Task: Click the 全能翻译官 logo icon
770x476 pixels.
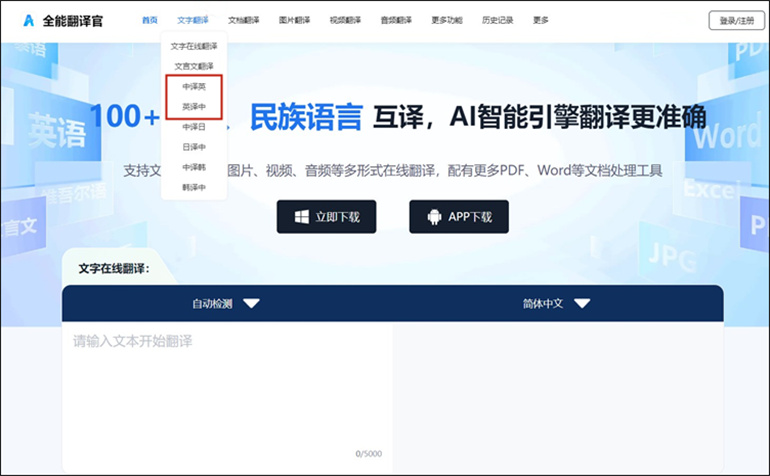Action: coord(30,20)
